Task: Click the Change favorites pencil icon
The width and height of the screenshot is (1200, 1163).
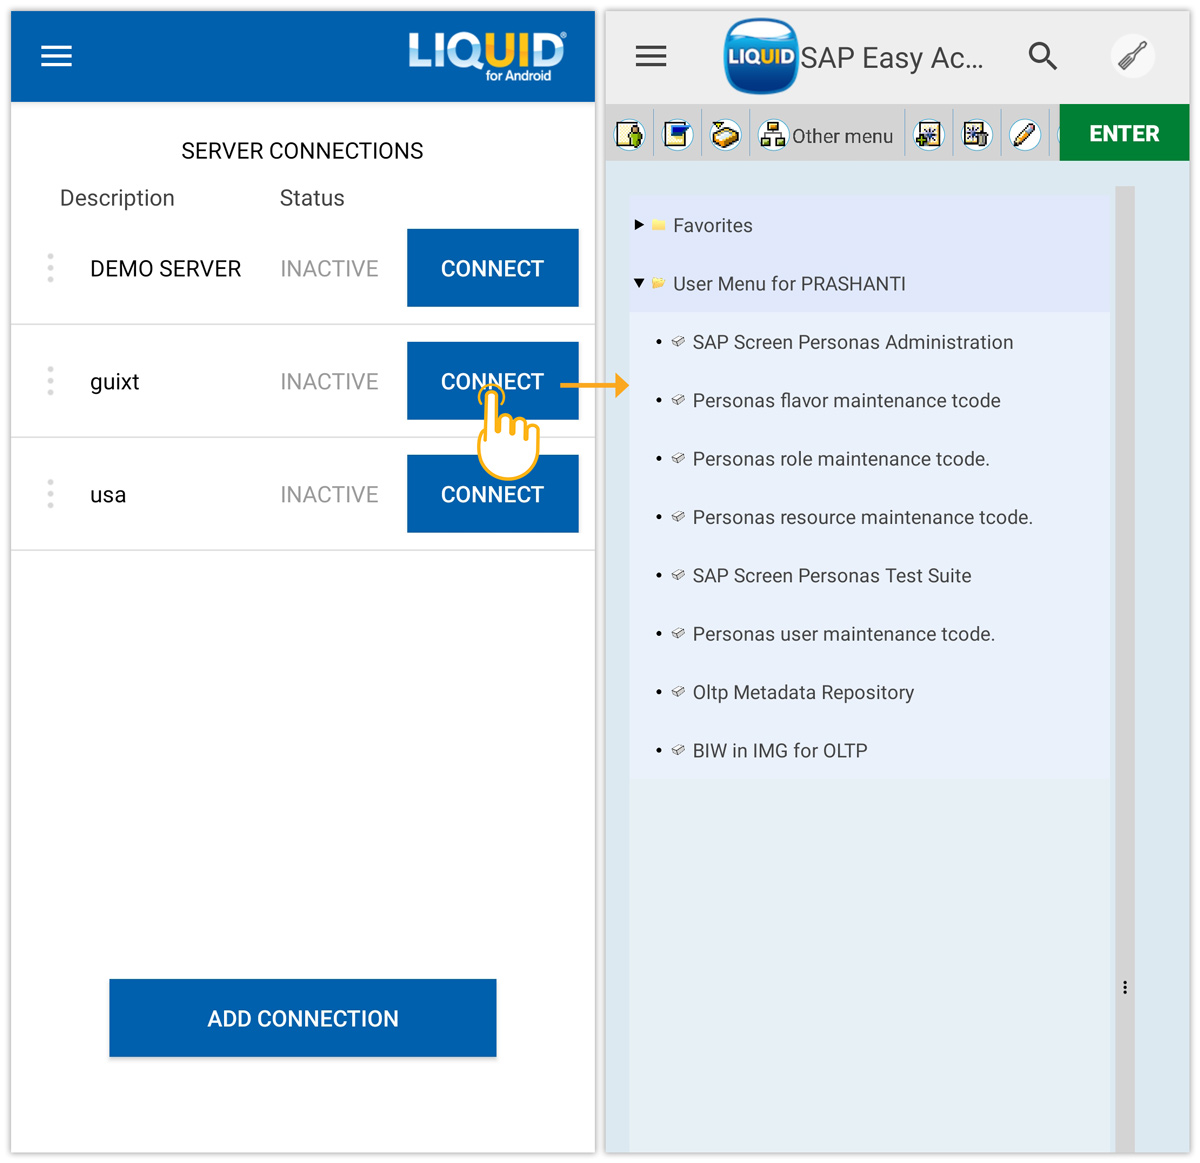Action: click(1025, 134)
